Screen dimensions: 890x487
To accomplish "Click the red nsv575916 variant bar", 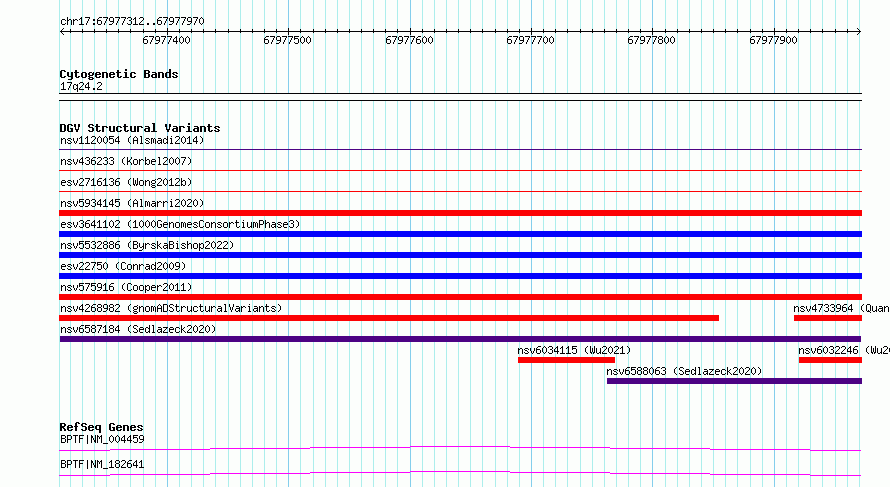I will point(460,297).
